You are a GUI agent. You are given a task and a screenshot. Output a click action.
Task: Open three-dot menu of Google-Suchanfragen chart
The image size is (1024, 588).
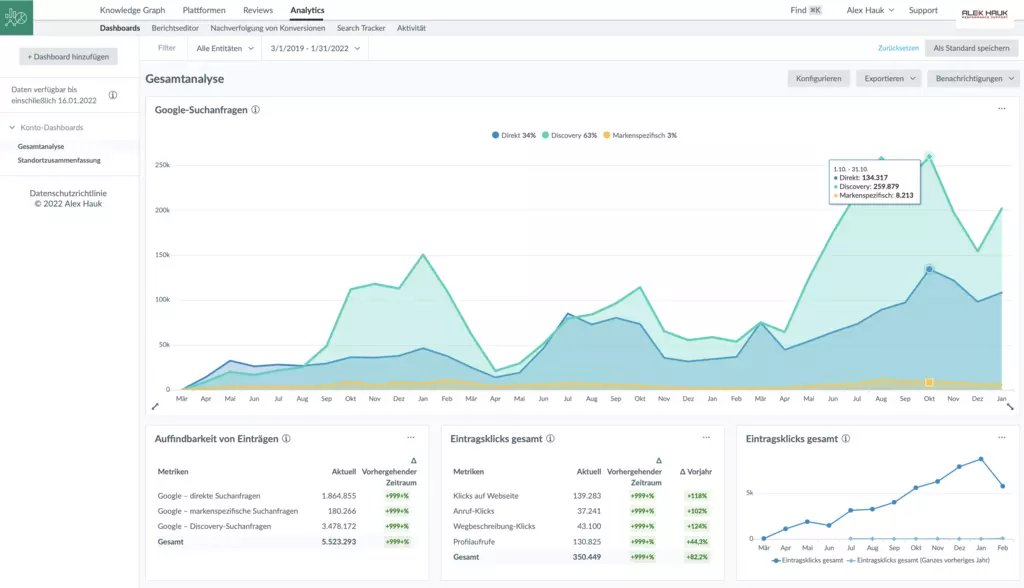coord(1002,109)
